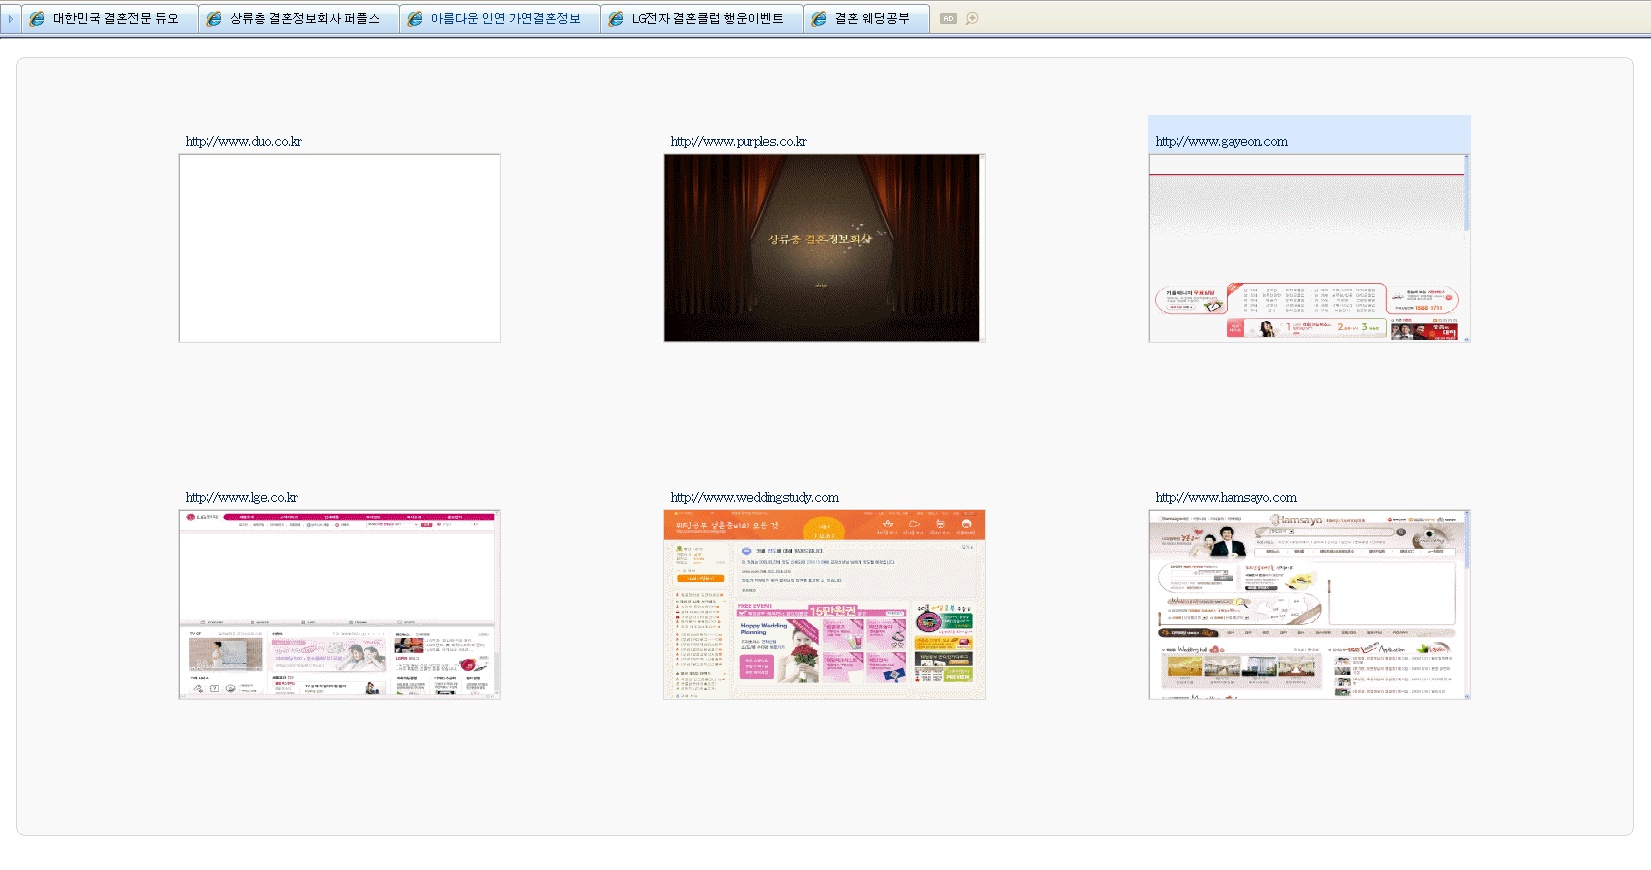Select the weddingstudy.com page thumbnail
Screen dimensions: 1651x870
click(x=824, y=604)
